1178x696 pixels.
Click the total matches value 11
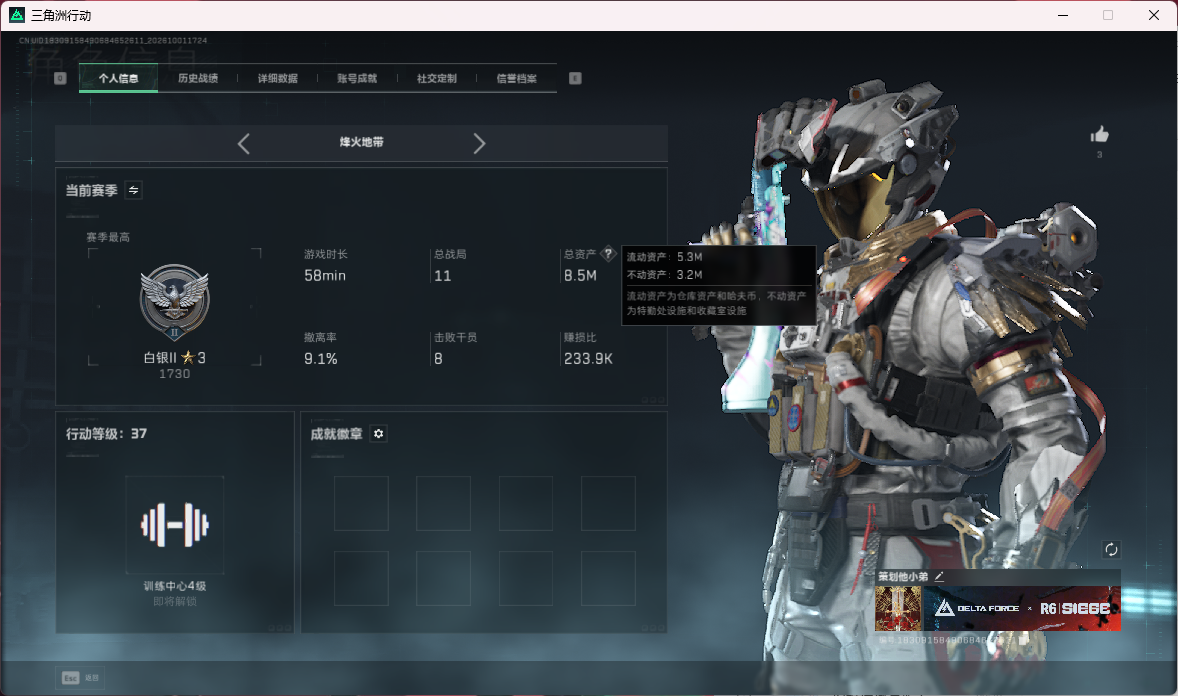pos(443,276)
